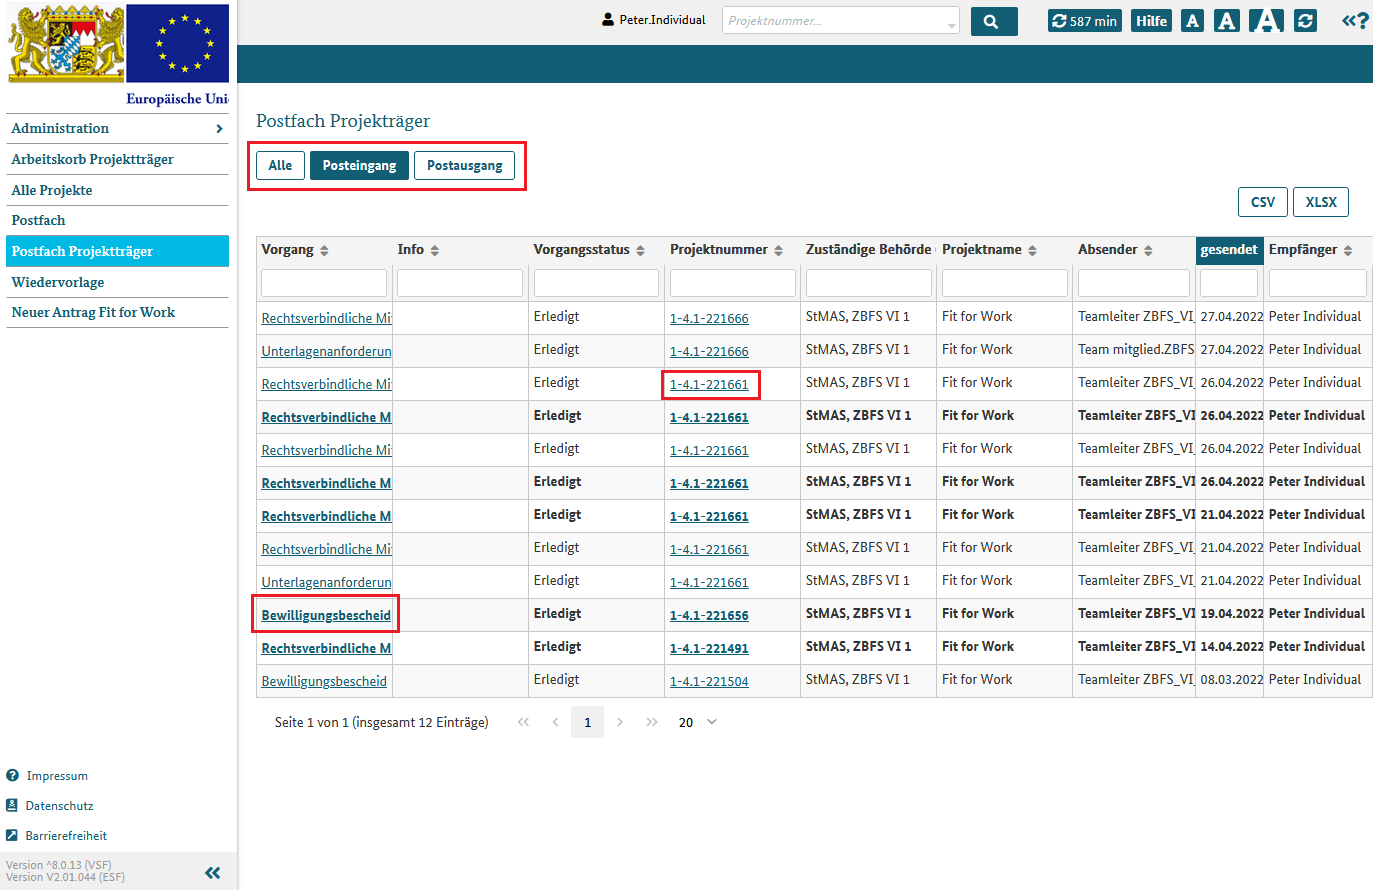Click Empfänger column filter field
The height and width of the screenshot is (890, 1373).
[1318, 283]
